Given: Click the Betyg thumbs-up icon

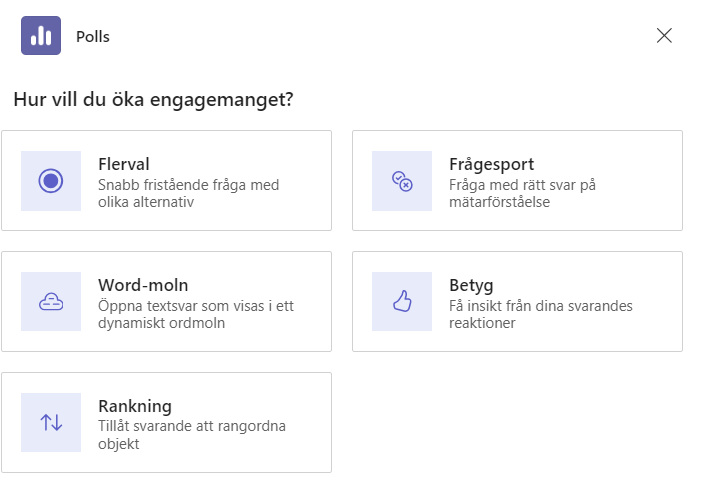Looking at the screenshot, I should (402, 302).
